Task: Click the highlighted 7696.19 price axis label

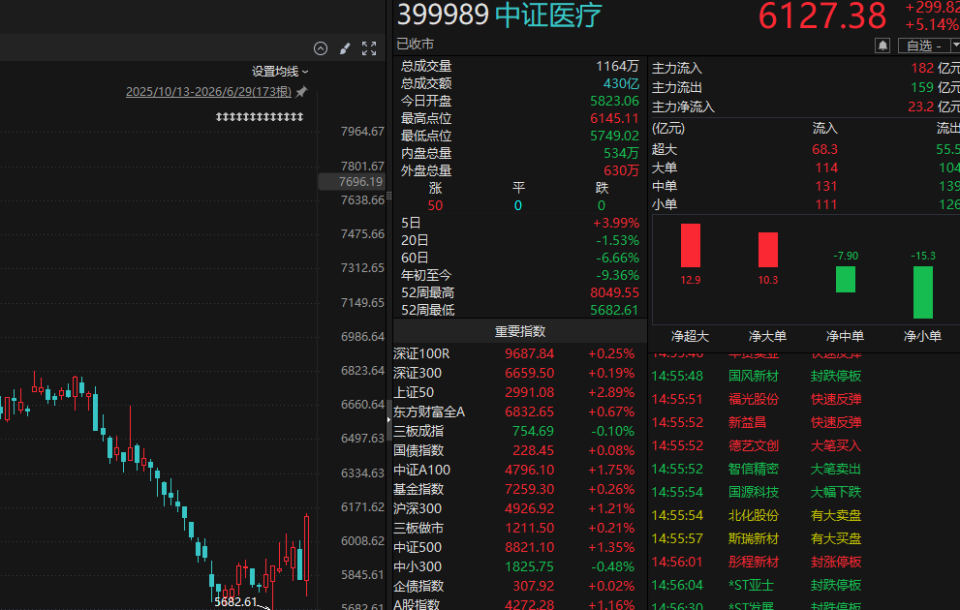Action: click(353, 181)
